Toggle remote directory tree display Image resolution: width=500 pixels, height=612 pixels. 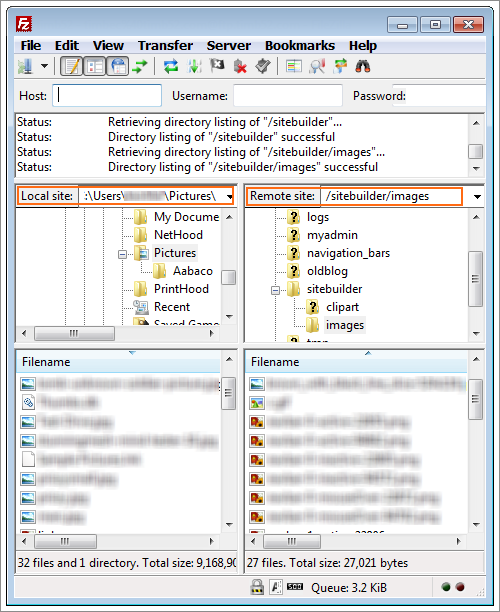pyautogui.click(x=118, y=66)
